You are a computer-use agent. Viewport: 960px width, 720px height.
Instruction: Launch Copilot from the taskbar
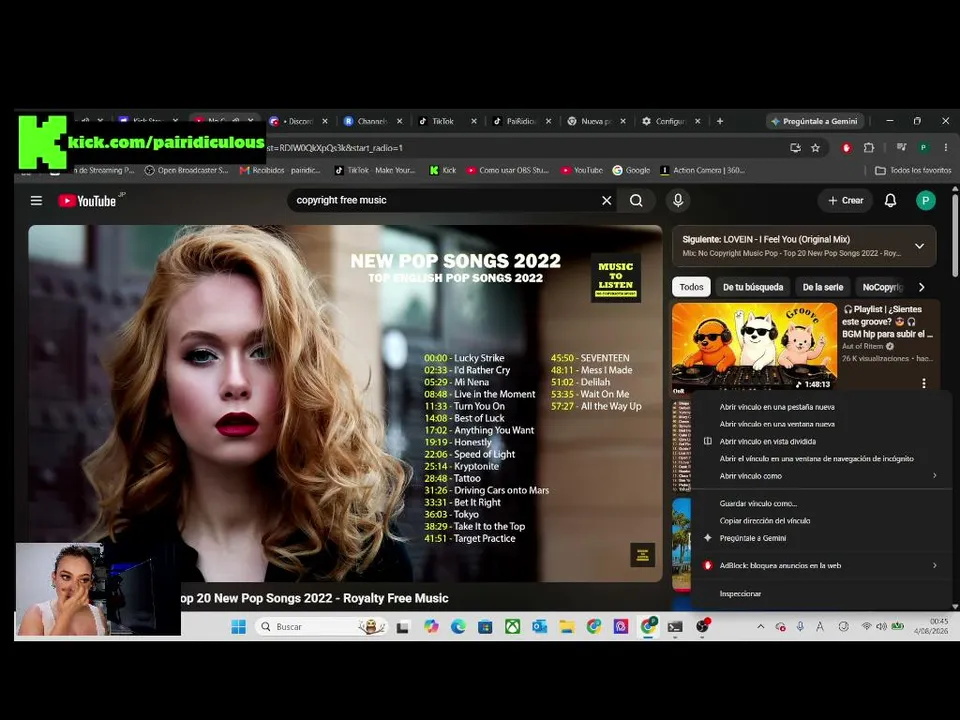pyautogui.click(x=431, y=626)
